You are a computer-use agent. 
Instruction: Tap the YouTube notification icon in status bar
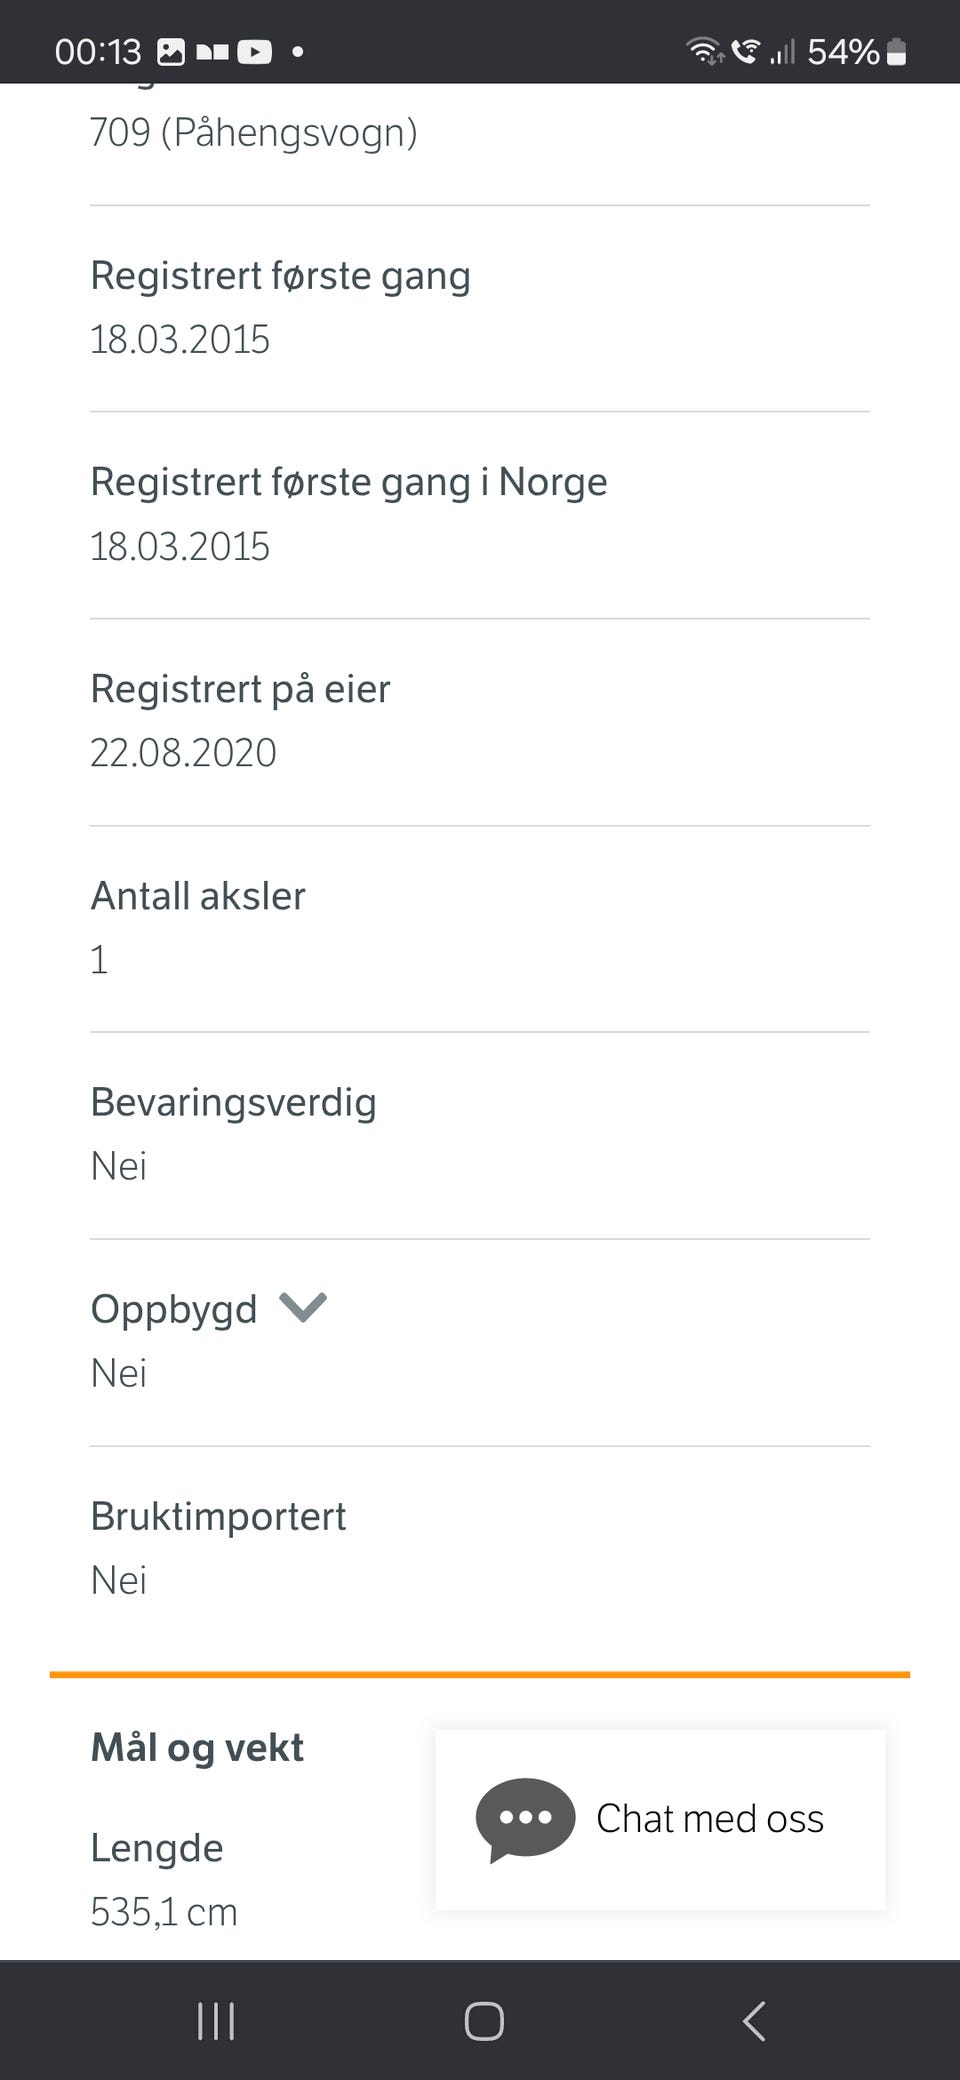point(255,51)
